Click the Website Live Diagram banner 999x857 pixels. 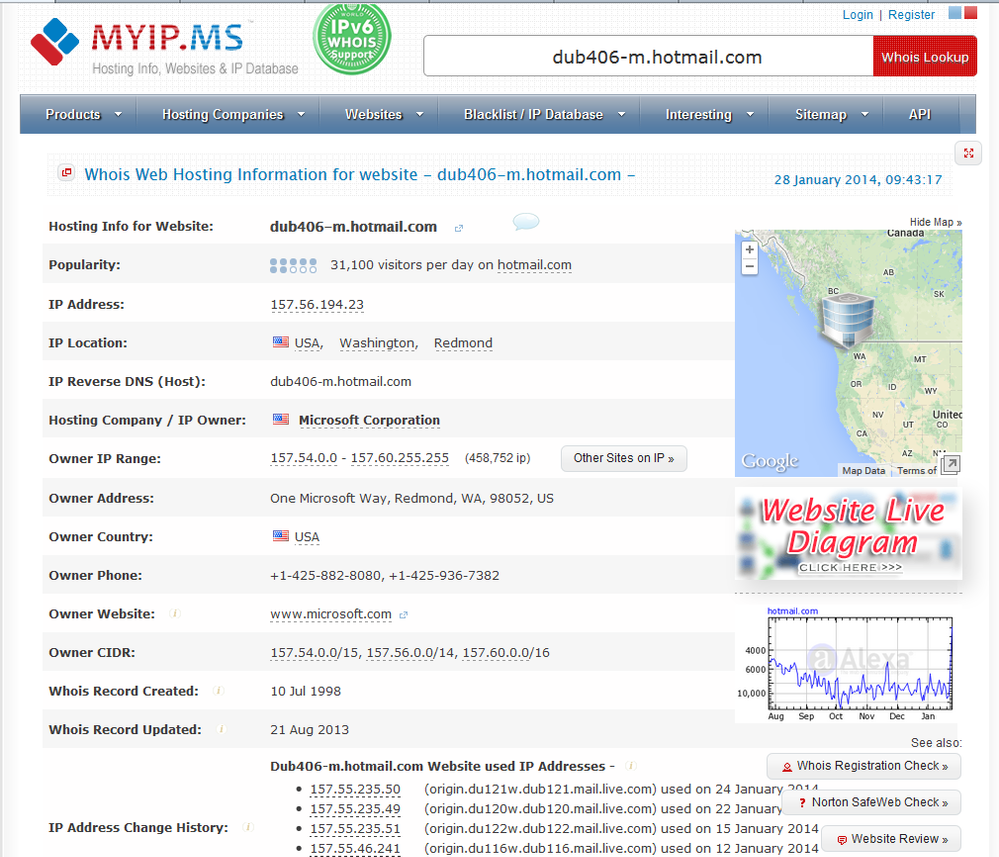click(x=849, y=535)
